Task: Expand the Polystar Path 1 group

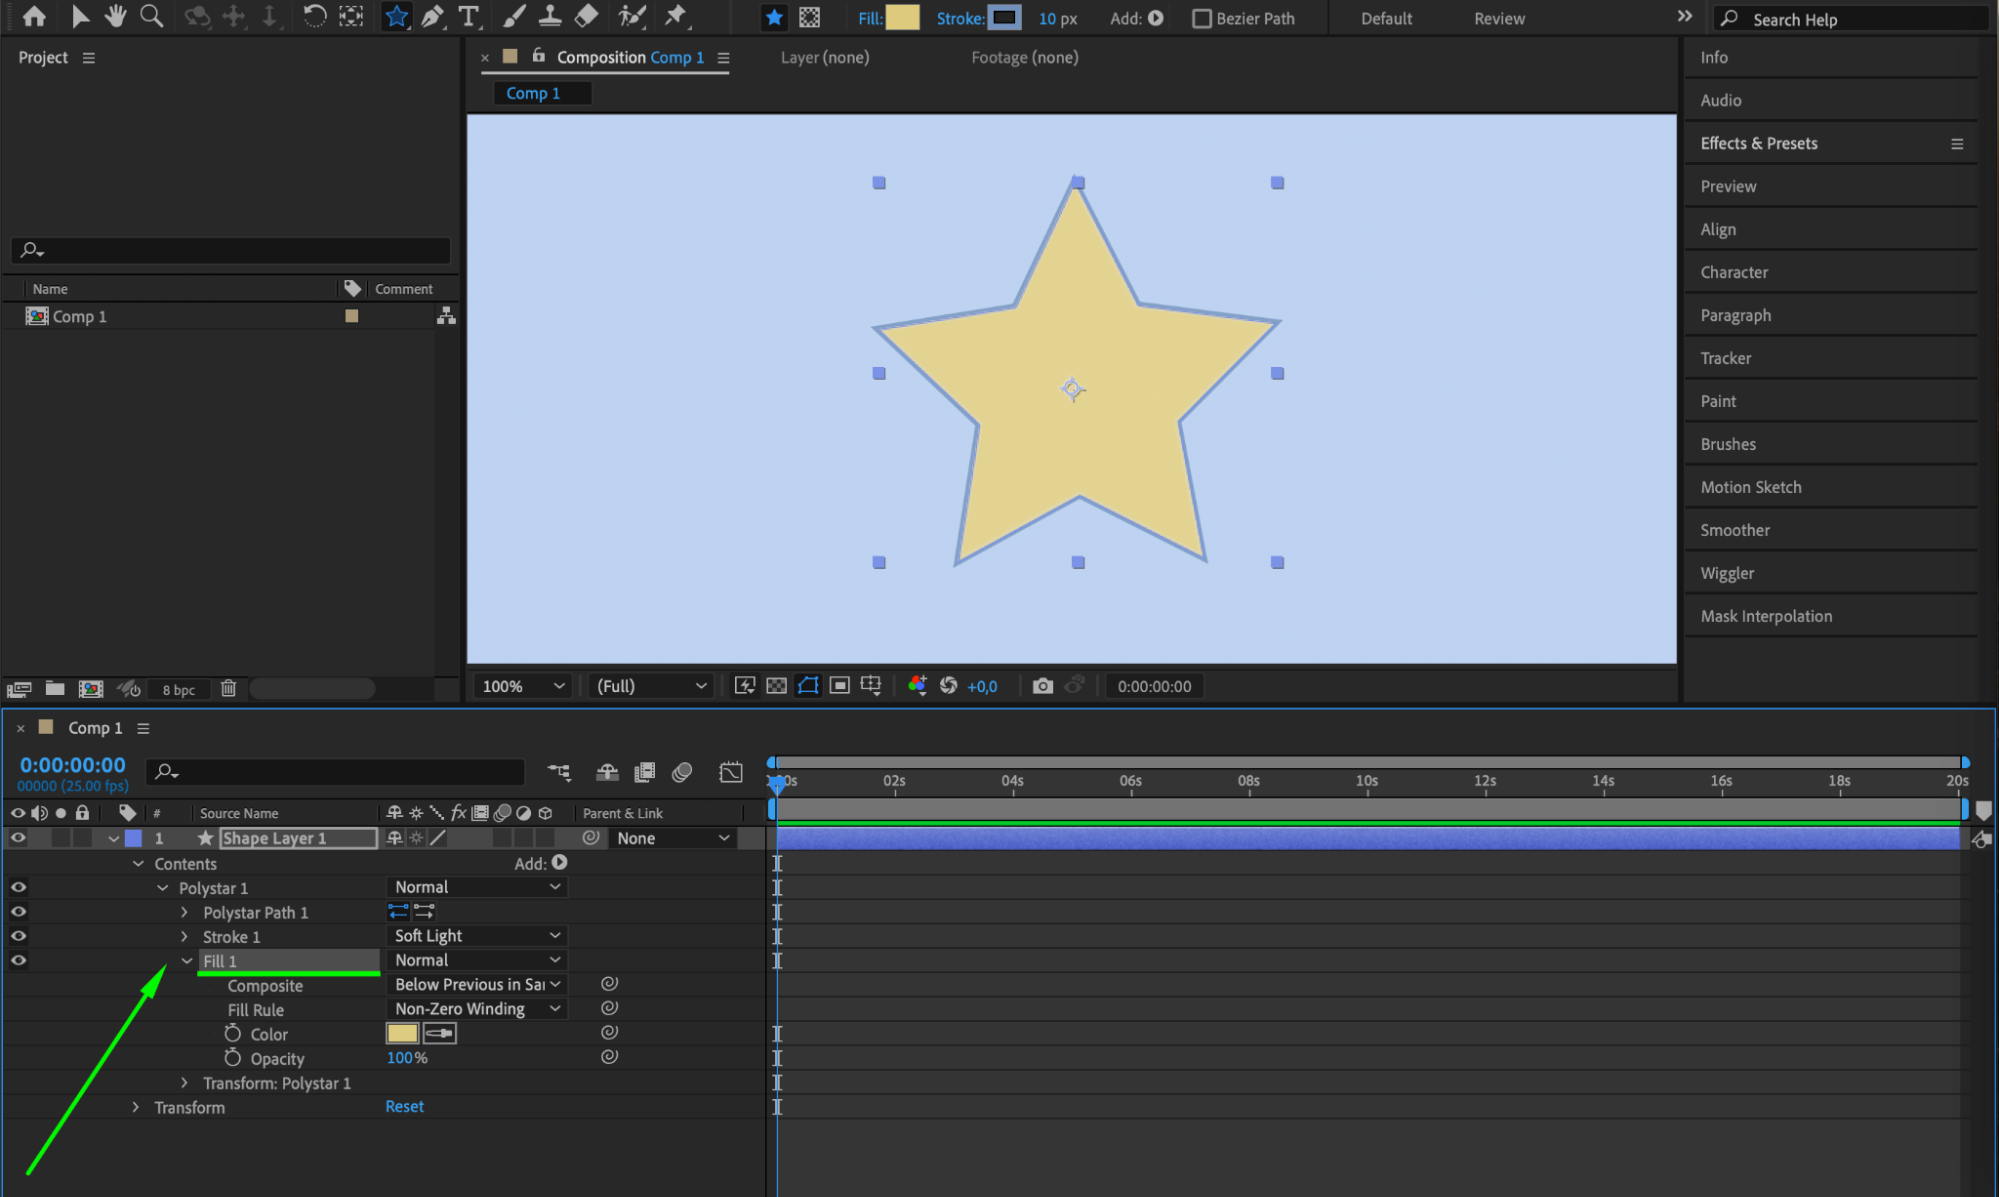Action: tap(184, 912)
